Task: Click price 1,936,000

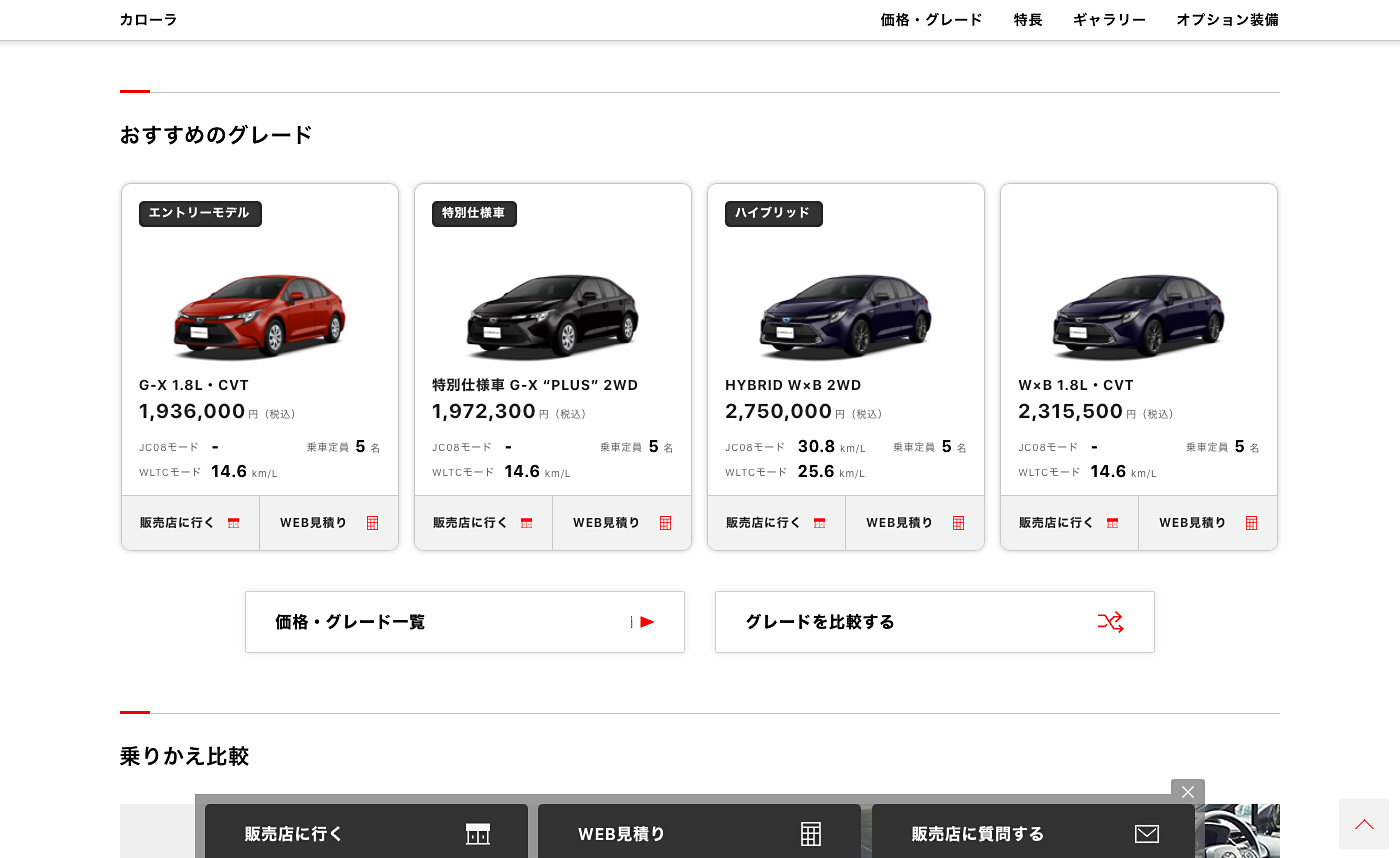Action: [192, 411]
